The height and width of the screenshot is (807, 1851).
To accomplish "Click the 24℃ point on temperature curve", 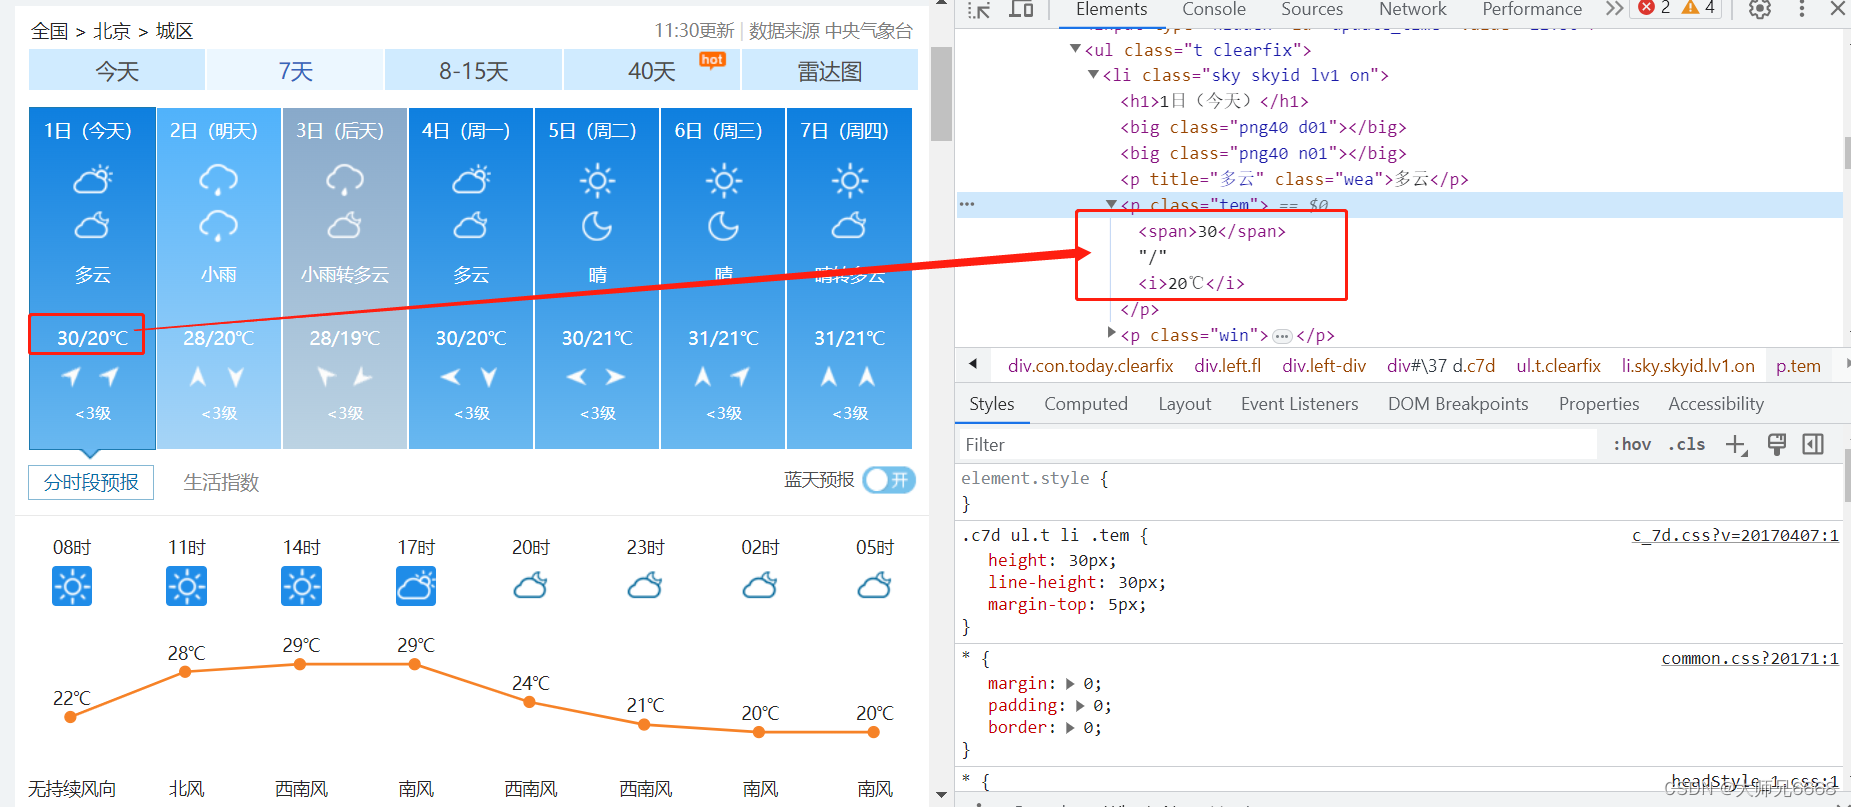I will pos(530,702).
